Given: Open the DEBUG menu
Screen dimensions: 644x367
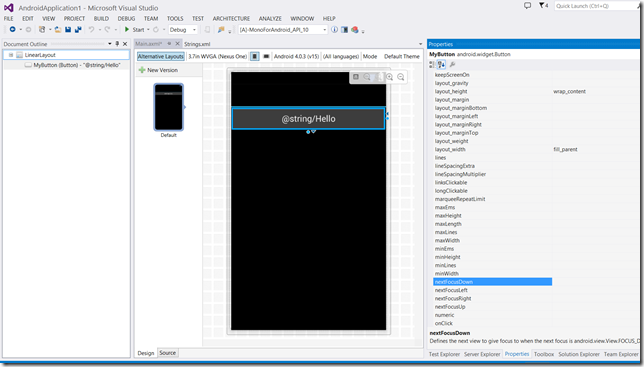Looking at the screenshot, I should (126, 18).
